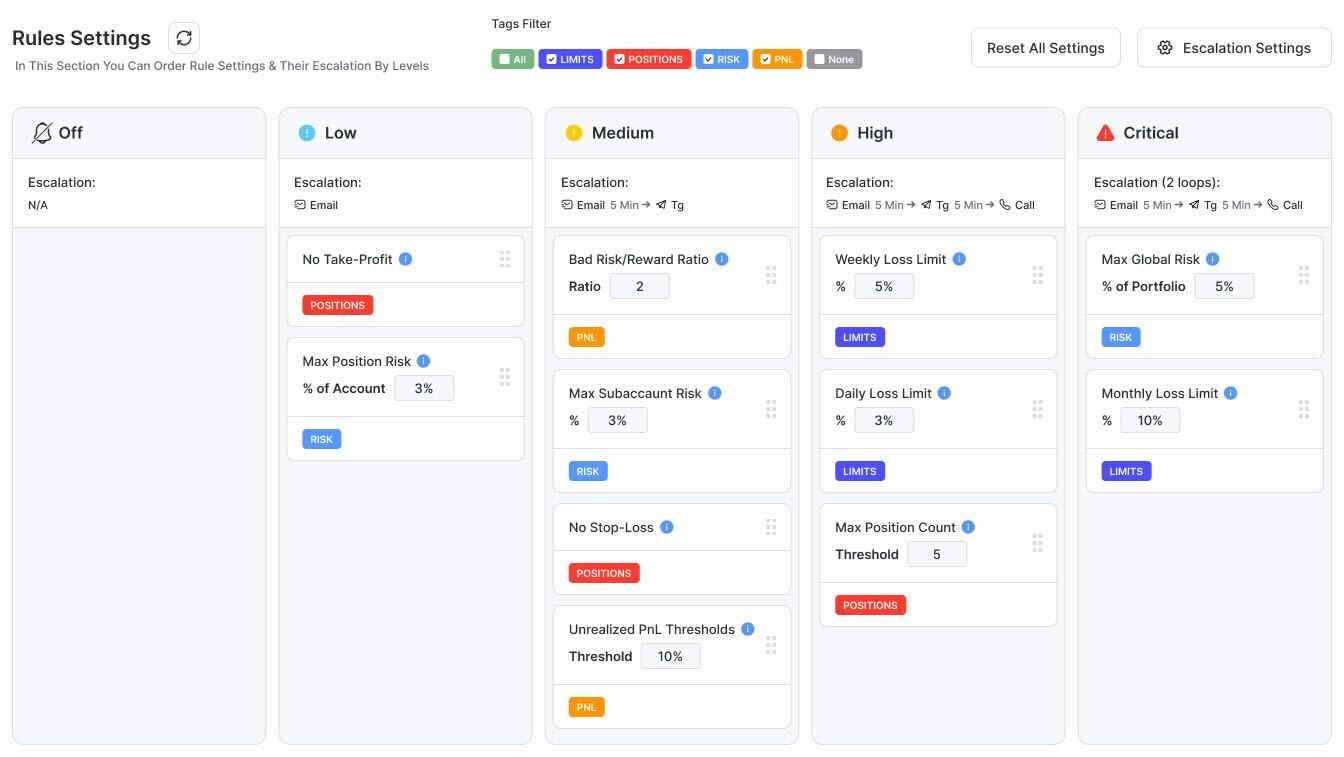Click info icon beside Max Position Count
Screen dimensions: 1344x757
click(x=968, y=527)
